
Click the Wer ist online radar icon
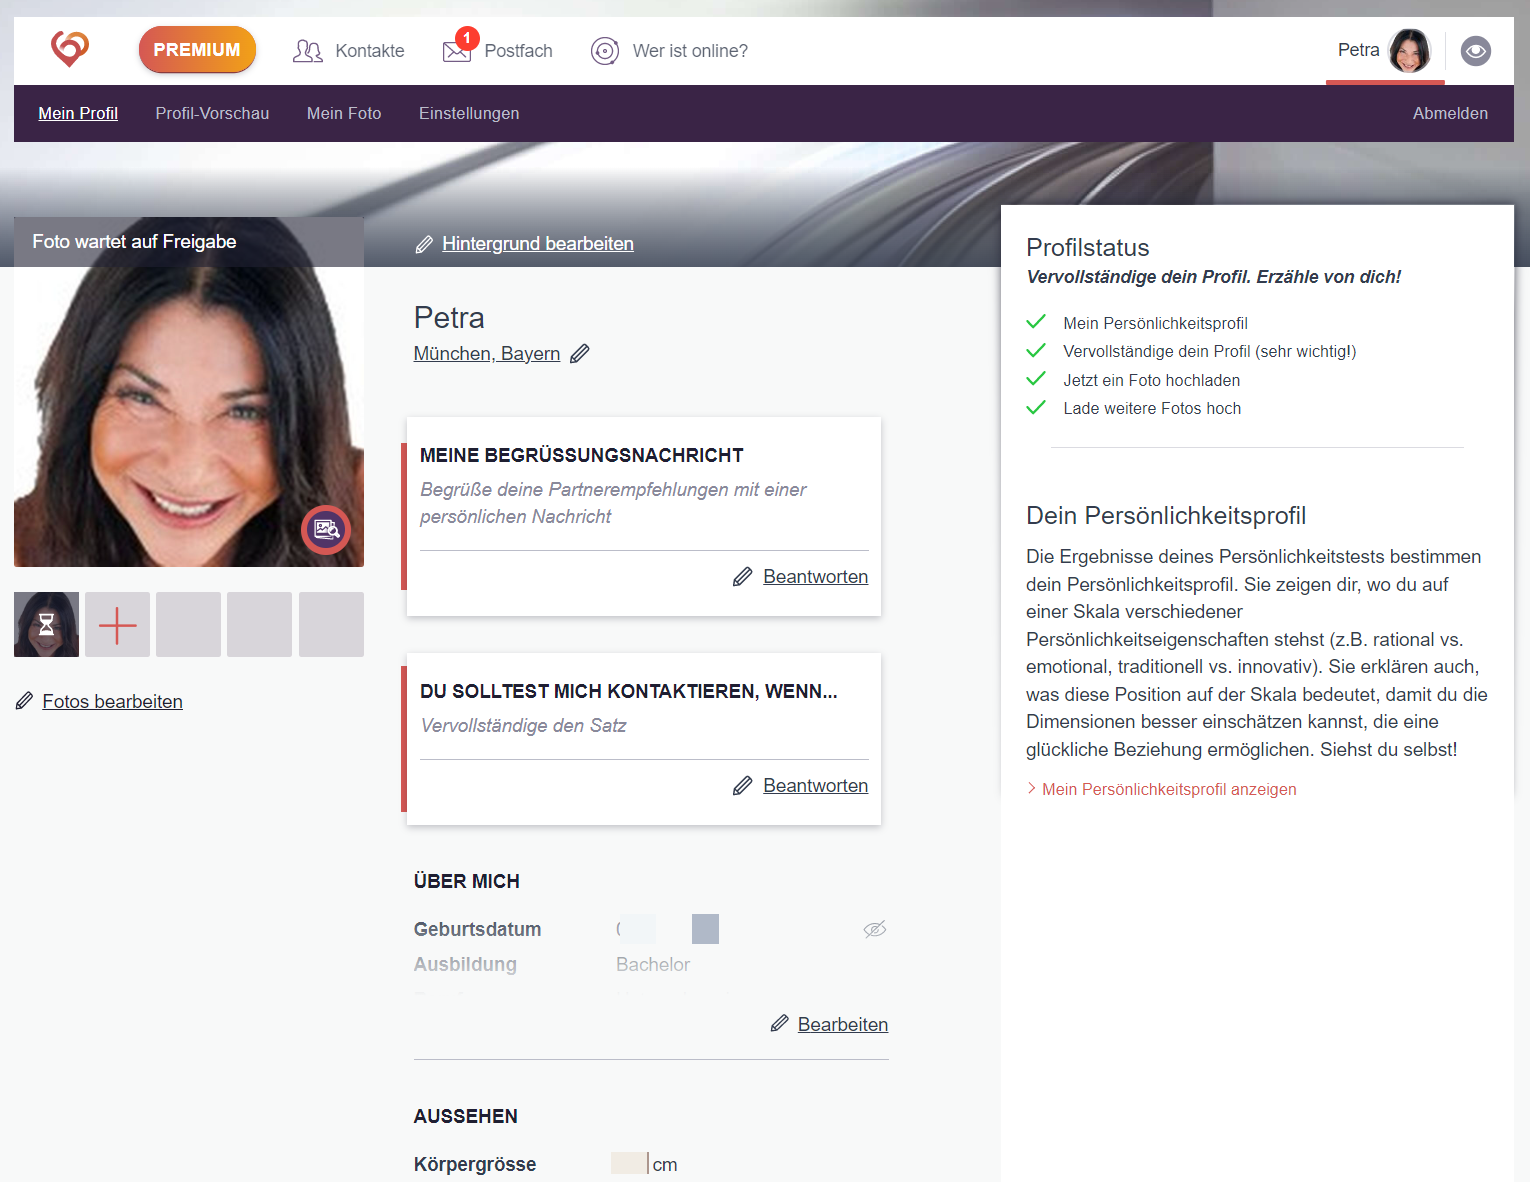[x=605, y=51]
